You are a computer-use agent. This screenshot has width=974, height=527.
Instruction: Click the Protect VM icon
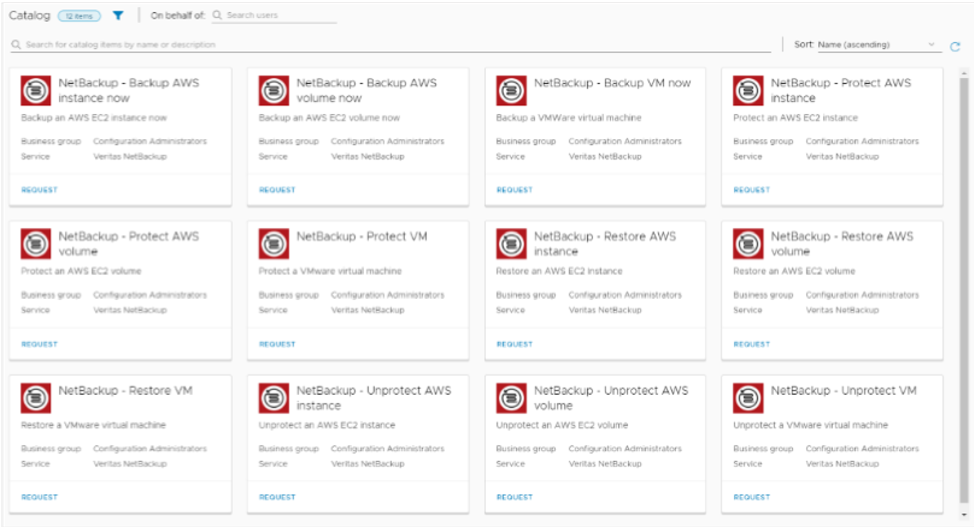point(274,244)
